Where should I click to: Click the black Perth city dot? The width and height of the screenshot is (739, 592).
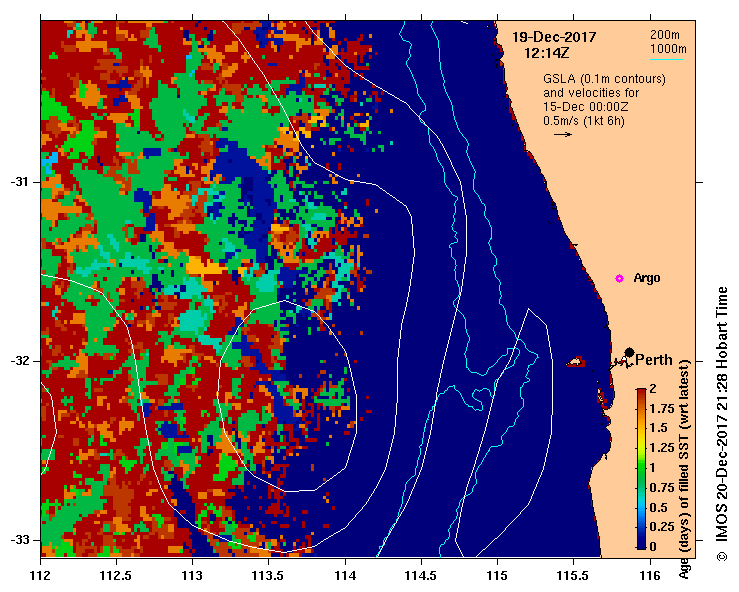coord(629,352)
